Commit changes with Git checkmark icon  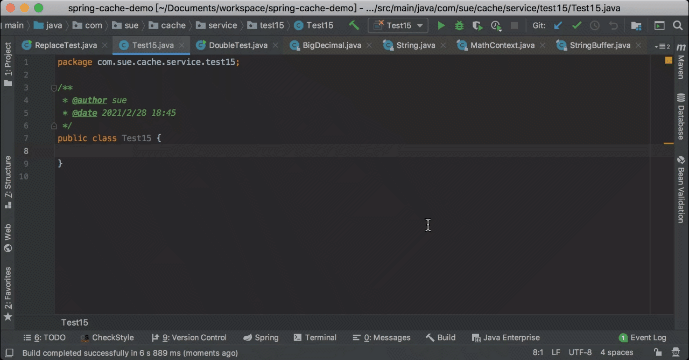tap(577, 26)
